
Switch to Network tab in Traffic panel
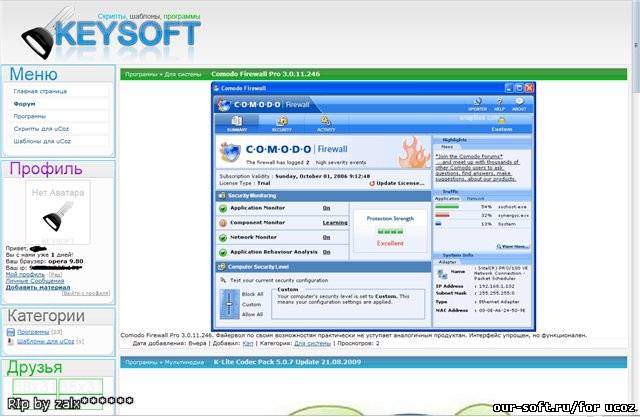(x=476, y=199)
